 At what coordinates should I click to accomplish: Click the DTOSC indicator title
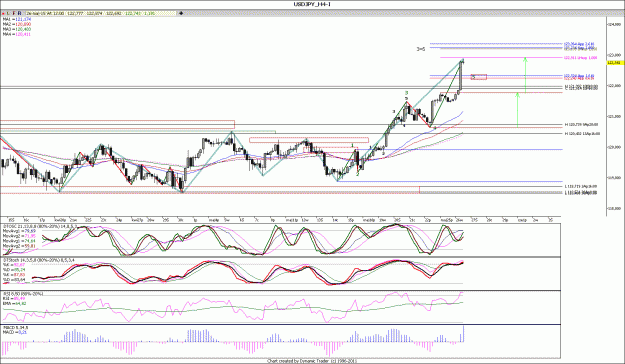[x=39, y=226]
